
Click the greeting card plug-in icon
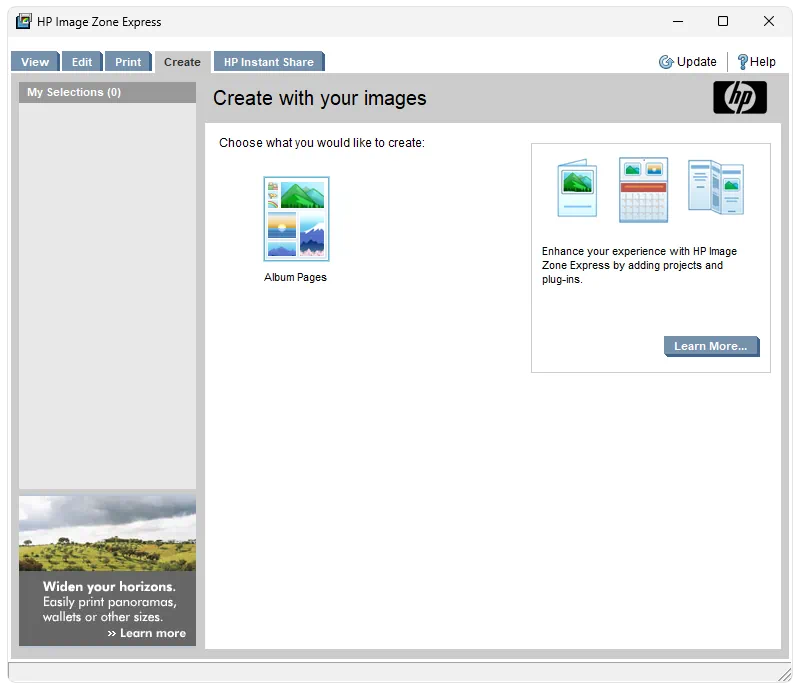coord(577,188)
